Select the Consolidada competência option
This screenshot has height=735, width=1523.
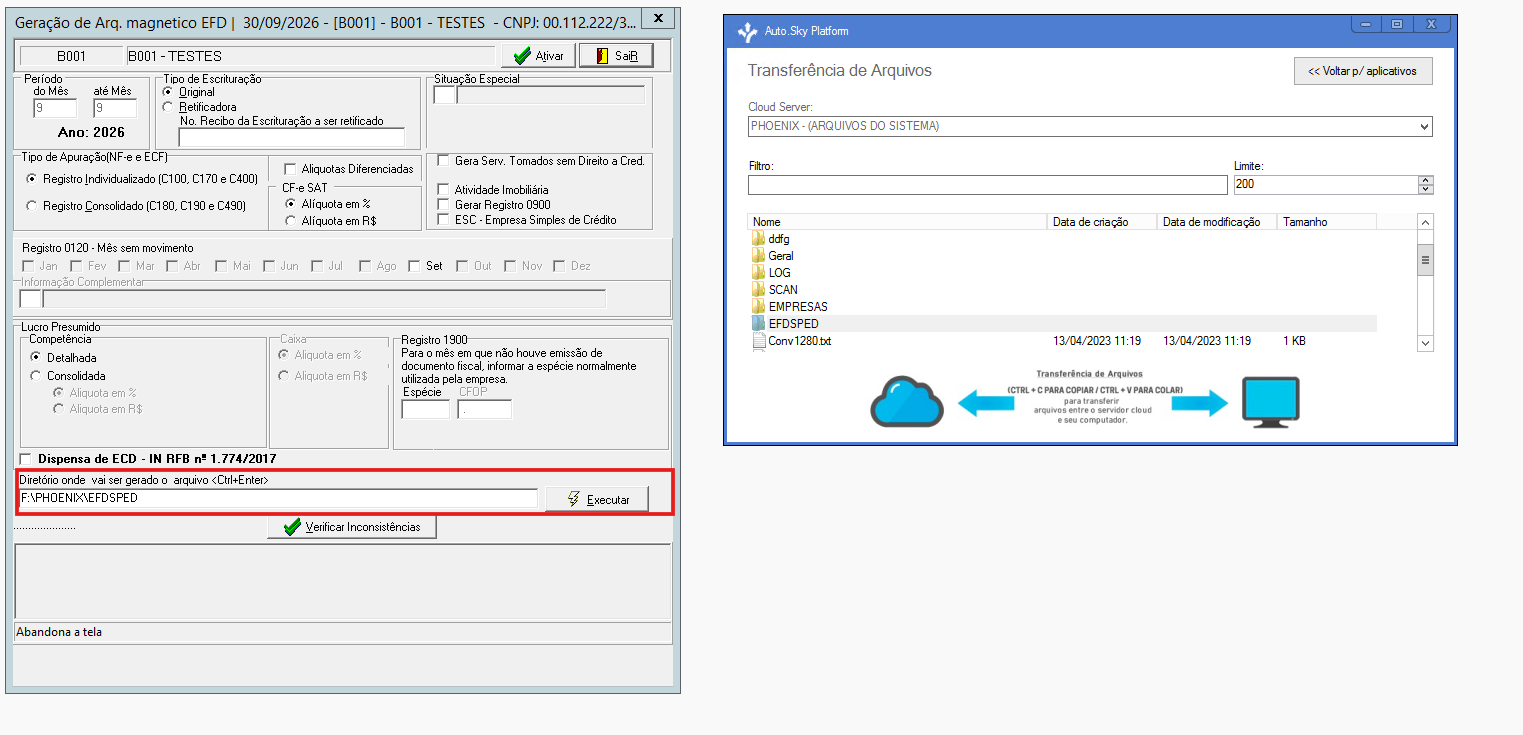pos(37,376)
